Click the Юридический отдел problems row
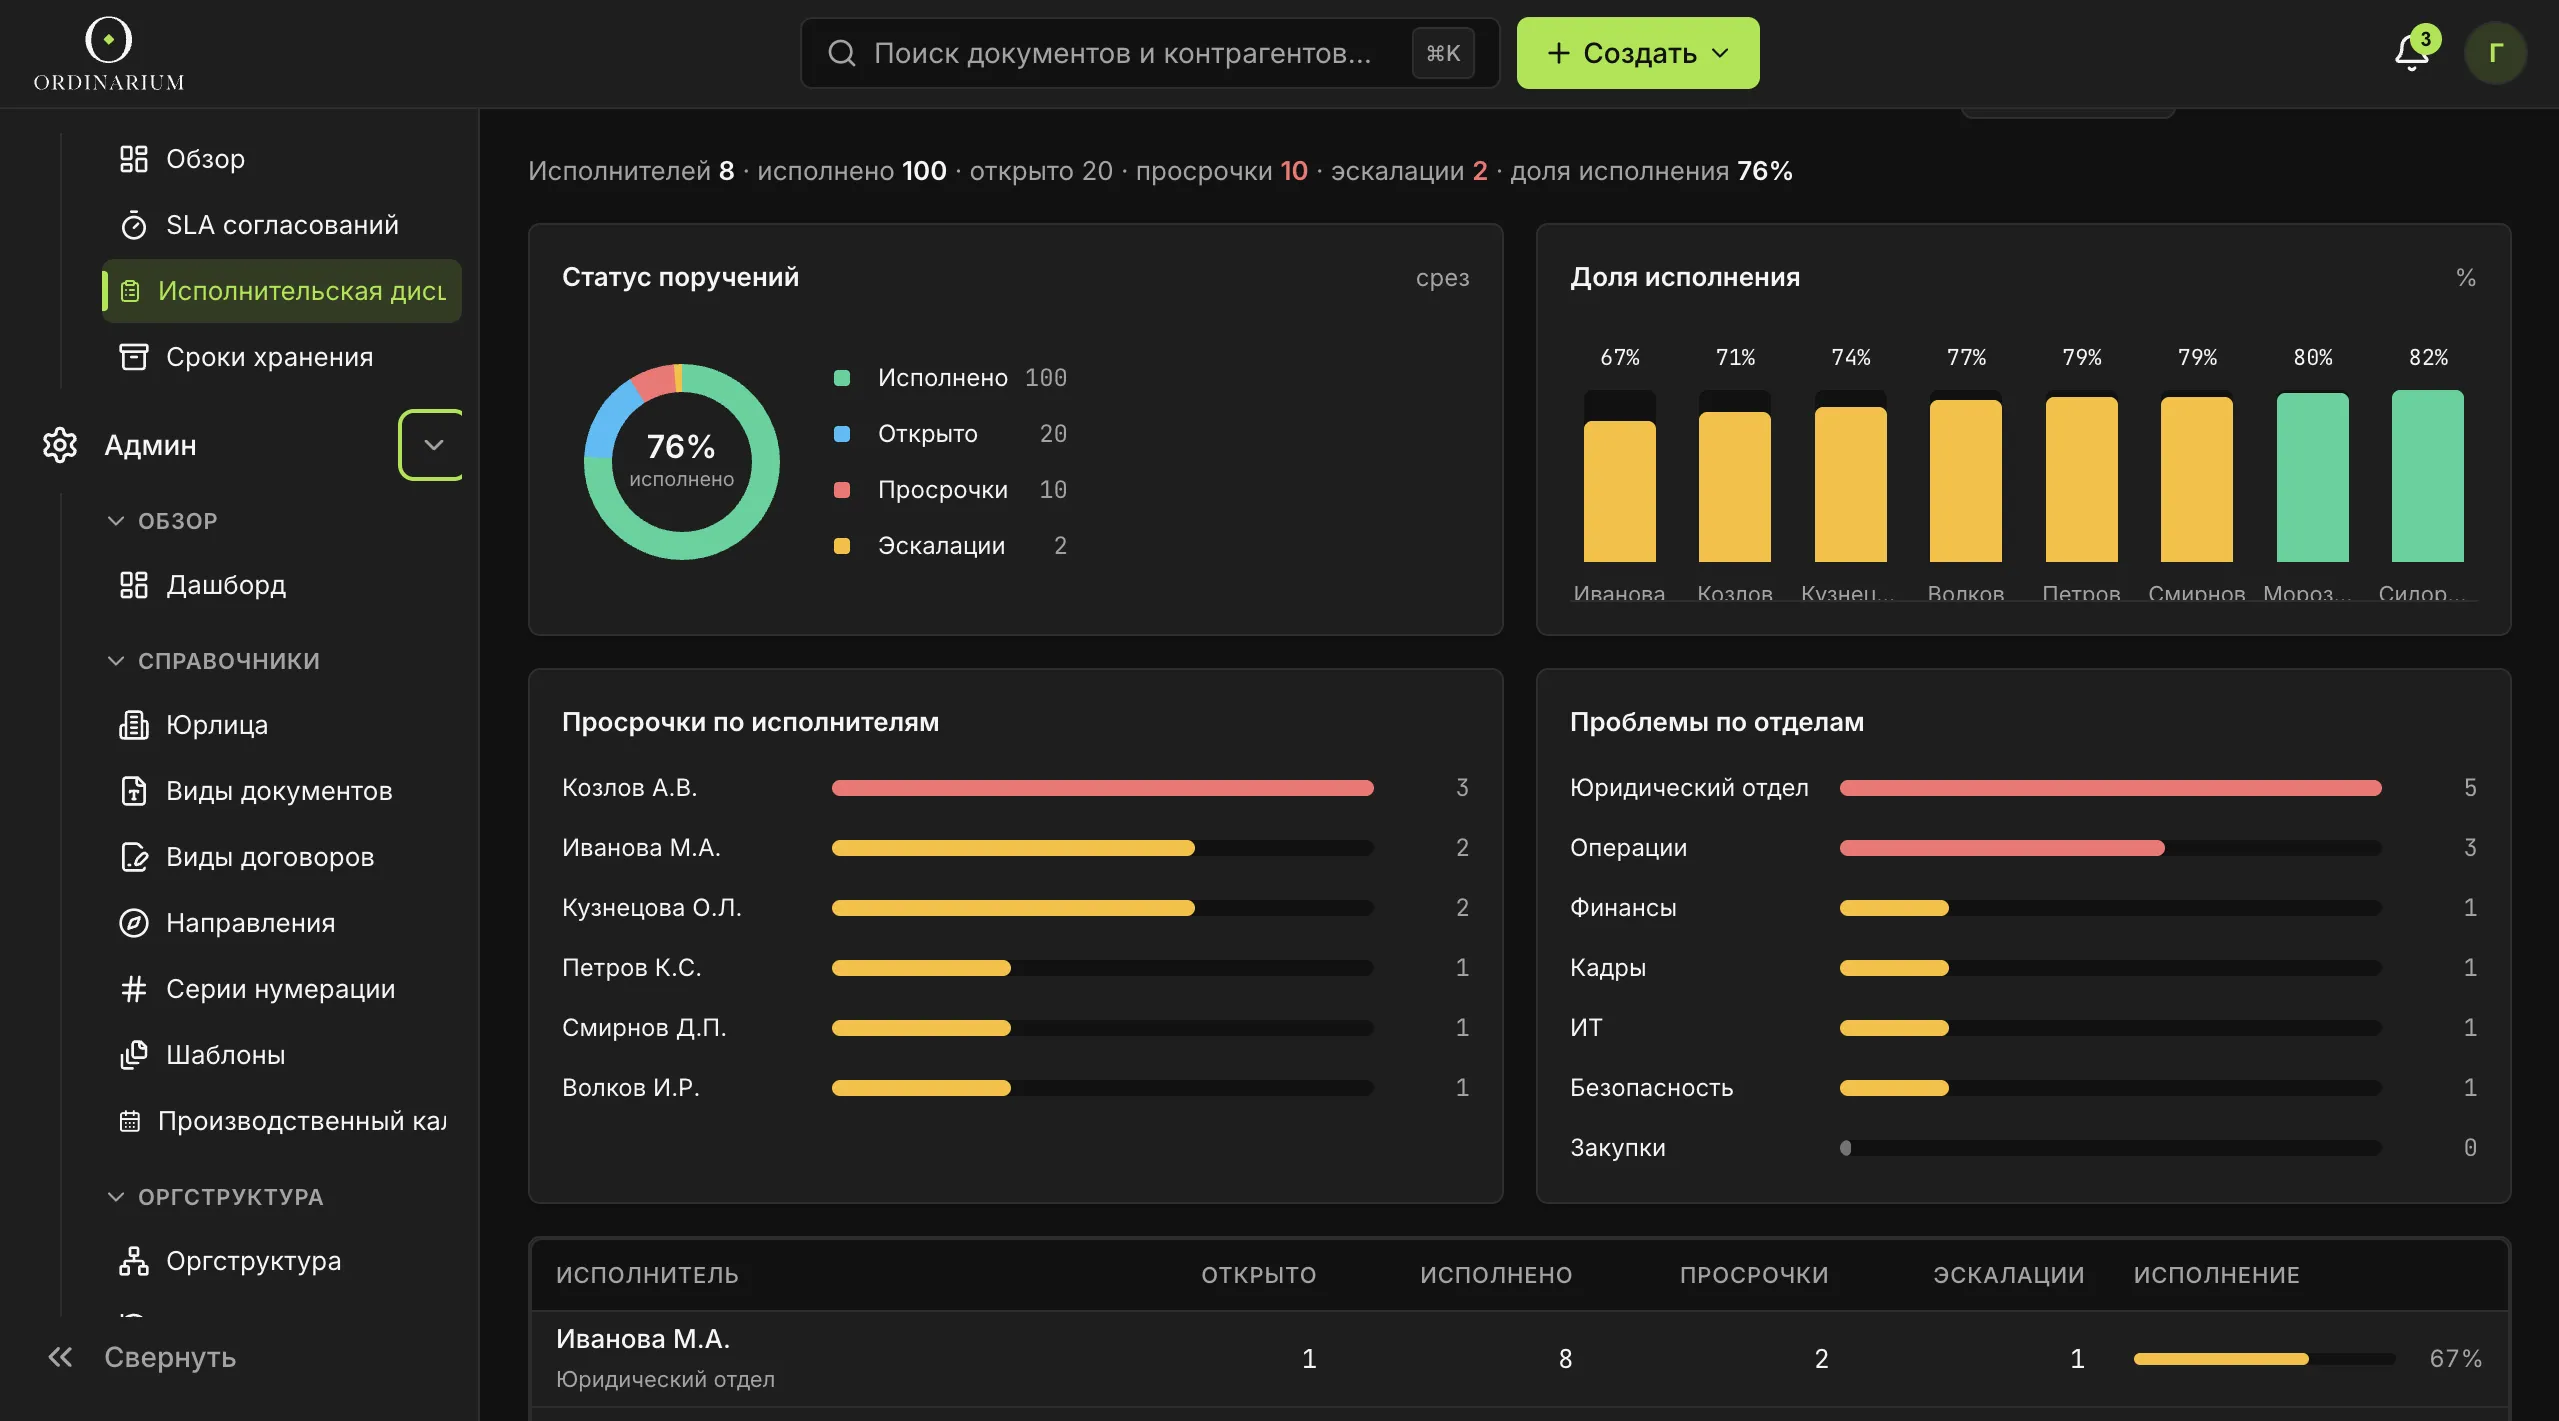The width and height of the screenshot is (2559, 1421). point(2023,788)
